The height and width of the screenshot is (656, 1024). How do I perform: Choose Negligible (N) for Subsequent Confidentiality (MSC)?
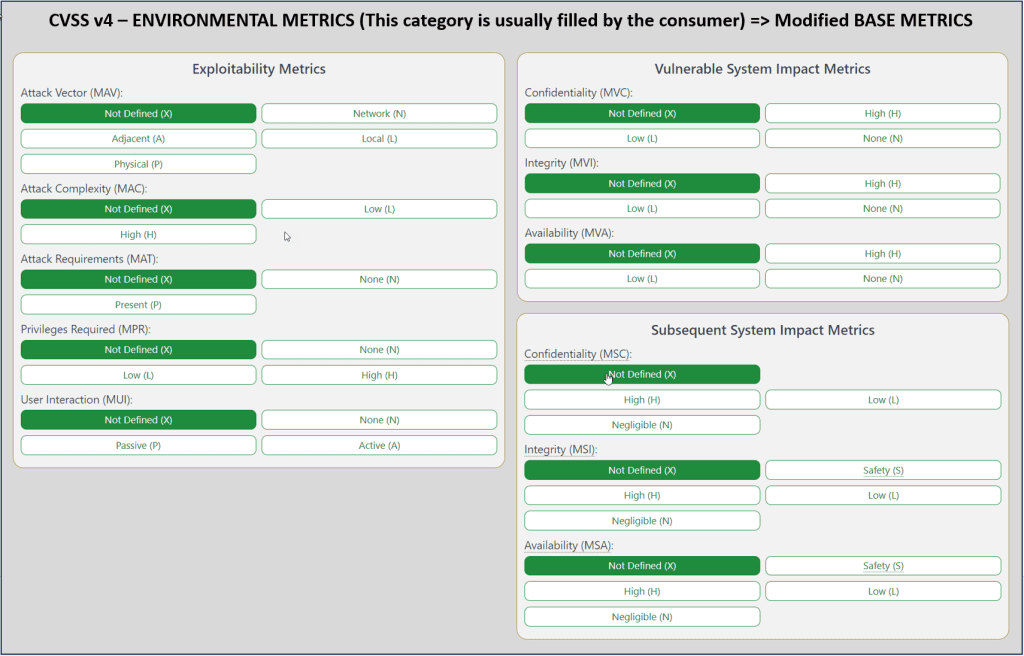pos(642,425)
